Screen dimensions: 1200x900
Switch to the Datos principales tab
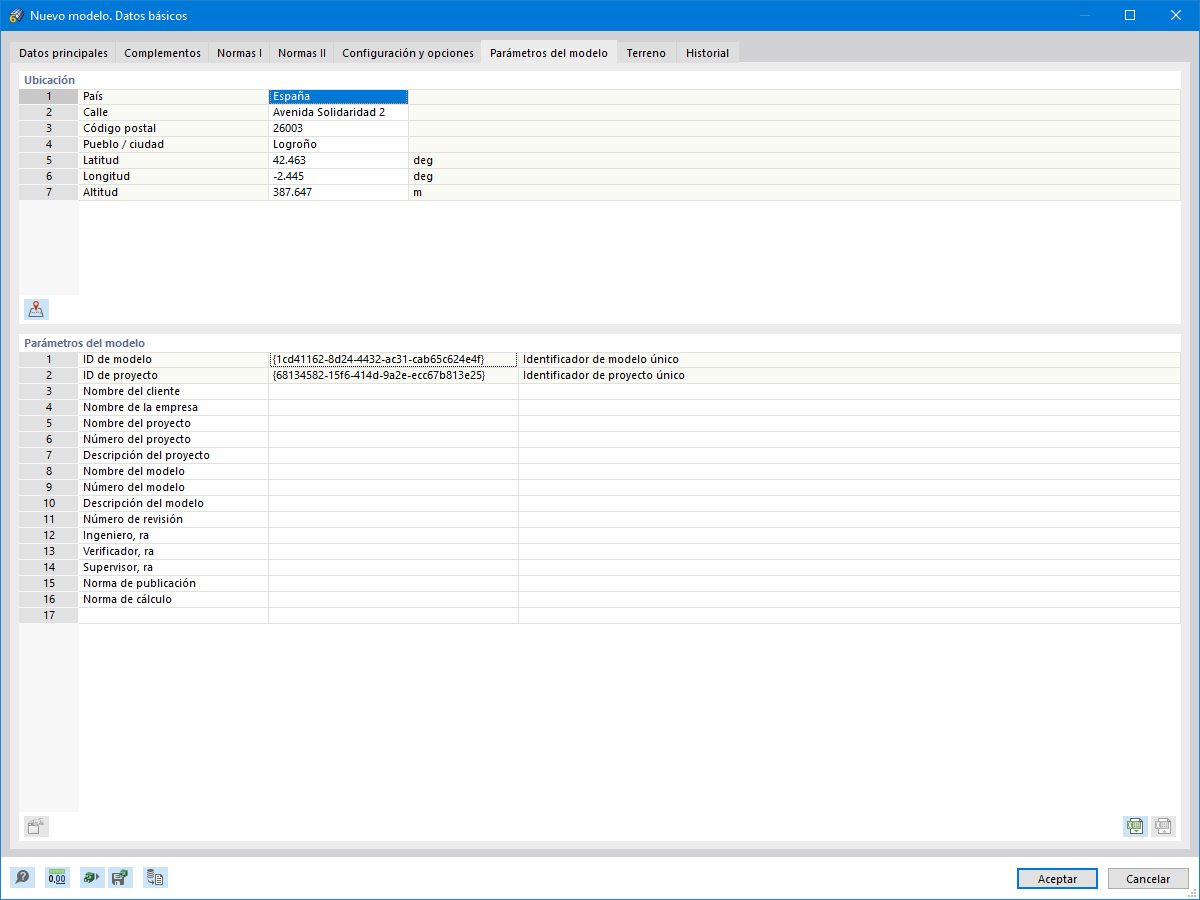tap(63, 53)
